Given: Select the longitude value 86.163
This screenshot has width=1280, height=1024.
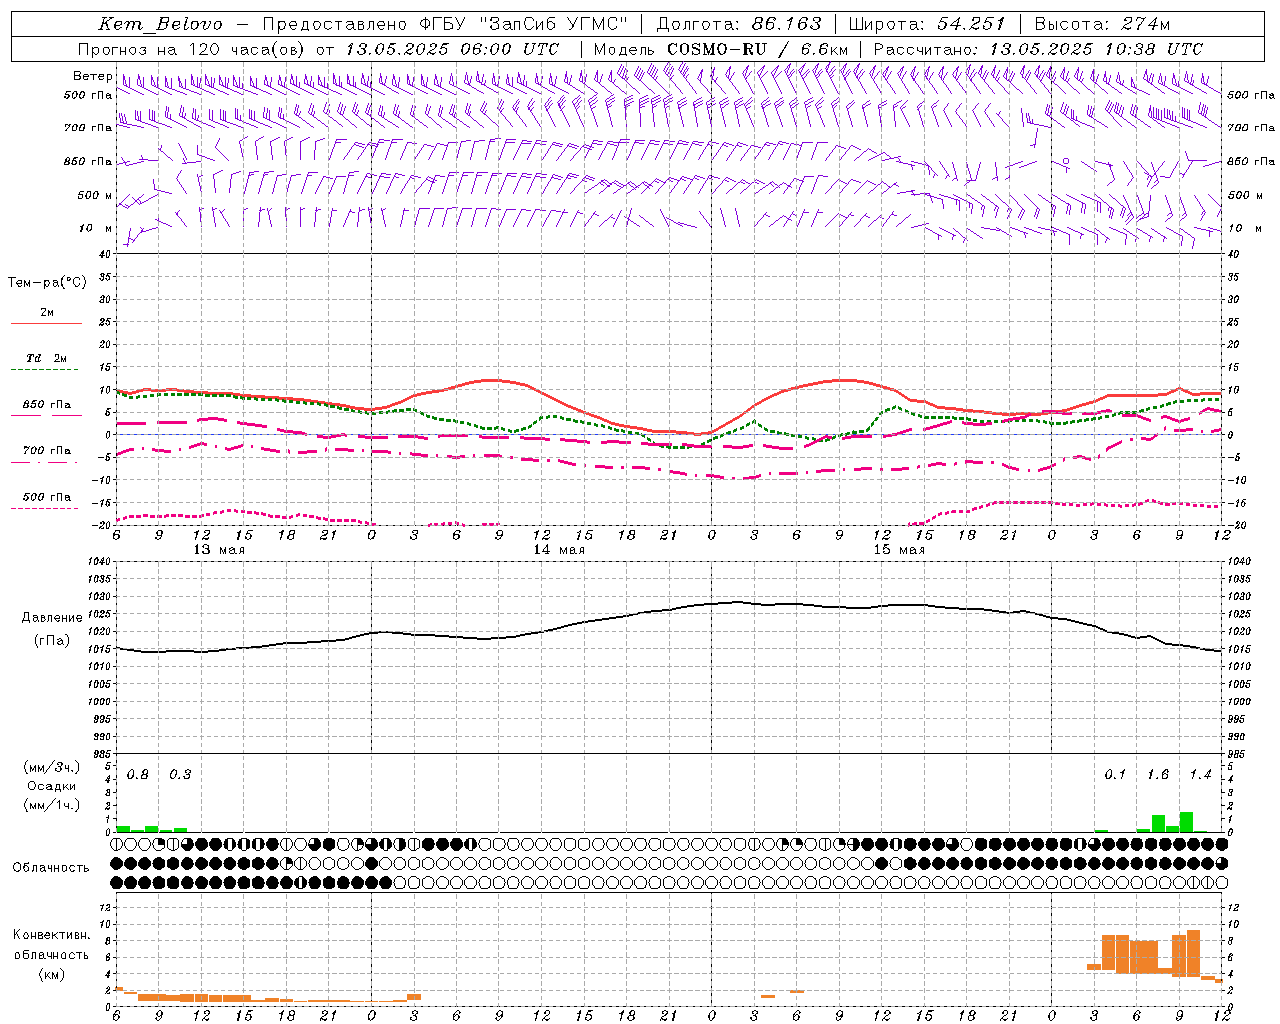Looking at the screenshot, I should coord(786,24).
